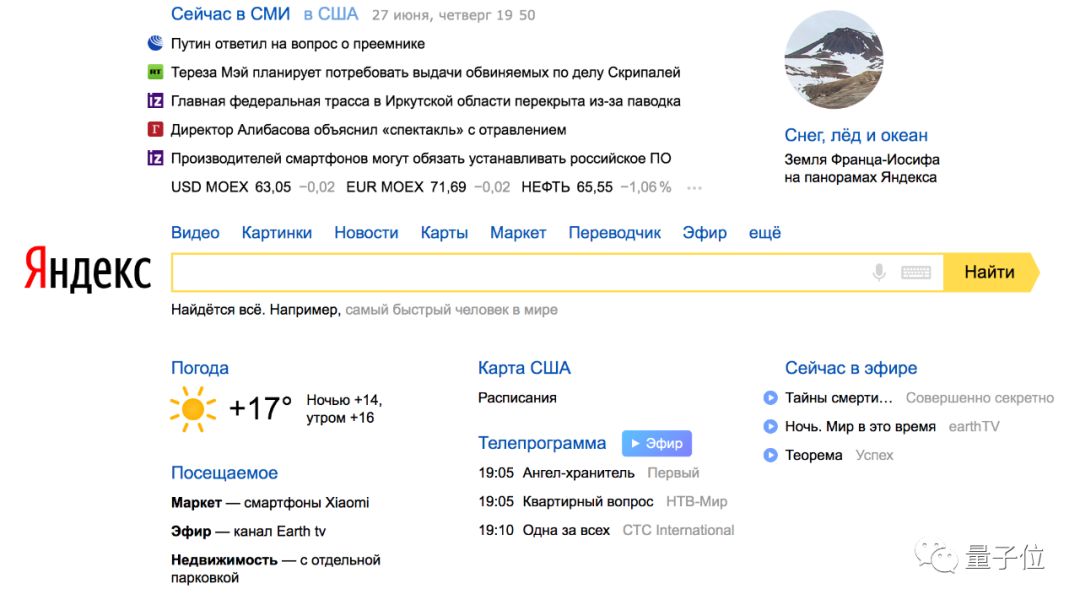The image size is (1080, 605).
Task: Click the microphone voice search icon
Action: 879,272
